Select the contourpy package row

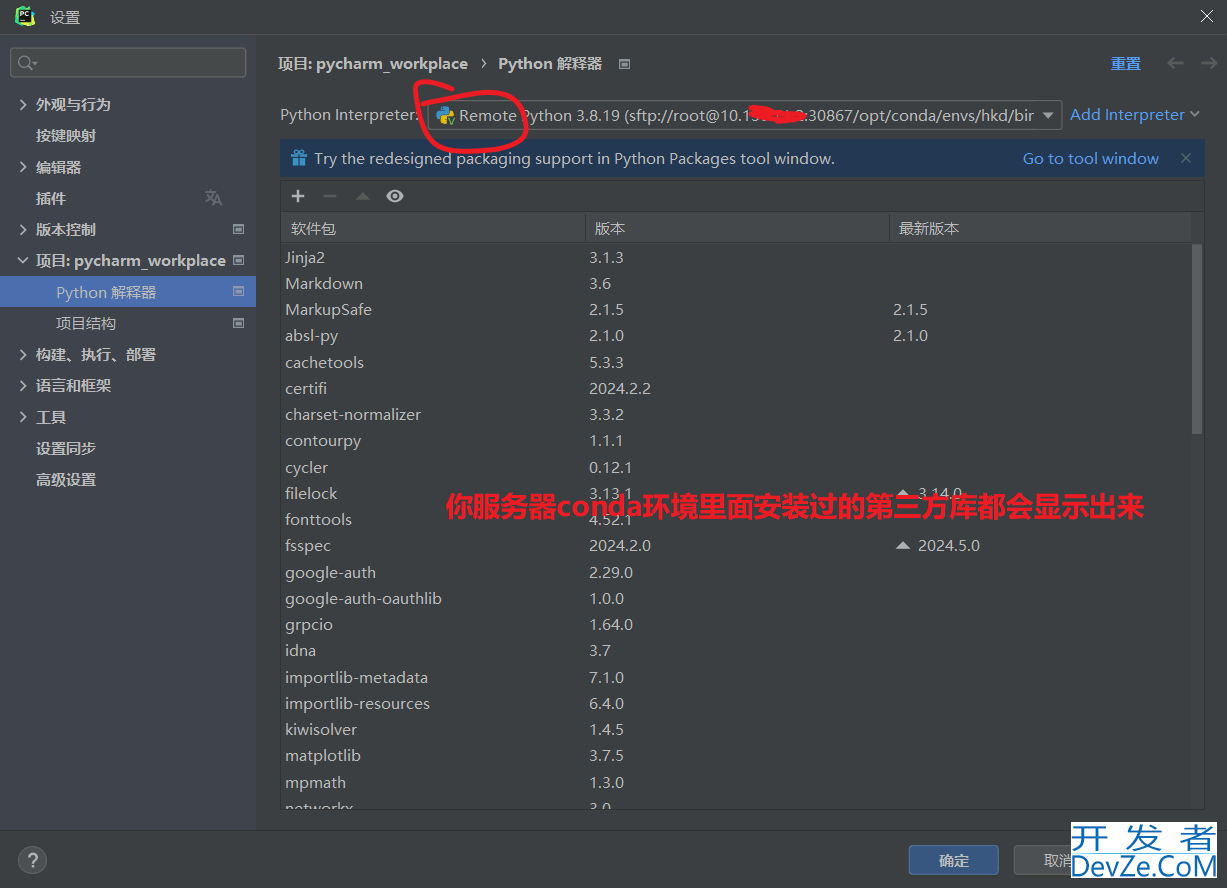click(736, 440)
